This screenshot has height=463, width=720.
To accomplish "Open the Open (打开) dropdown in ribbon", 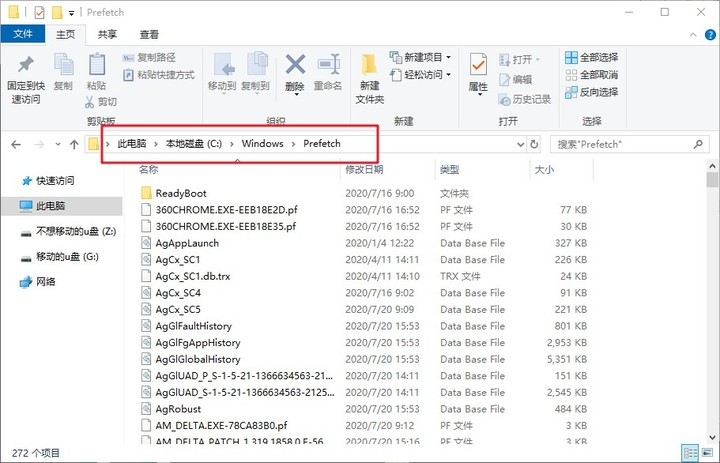I will 538,60.
